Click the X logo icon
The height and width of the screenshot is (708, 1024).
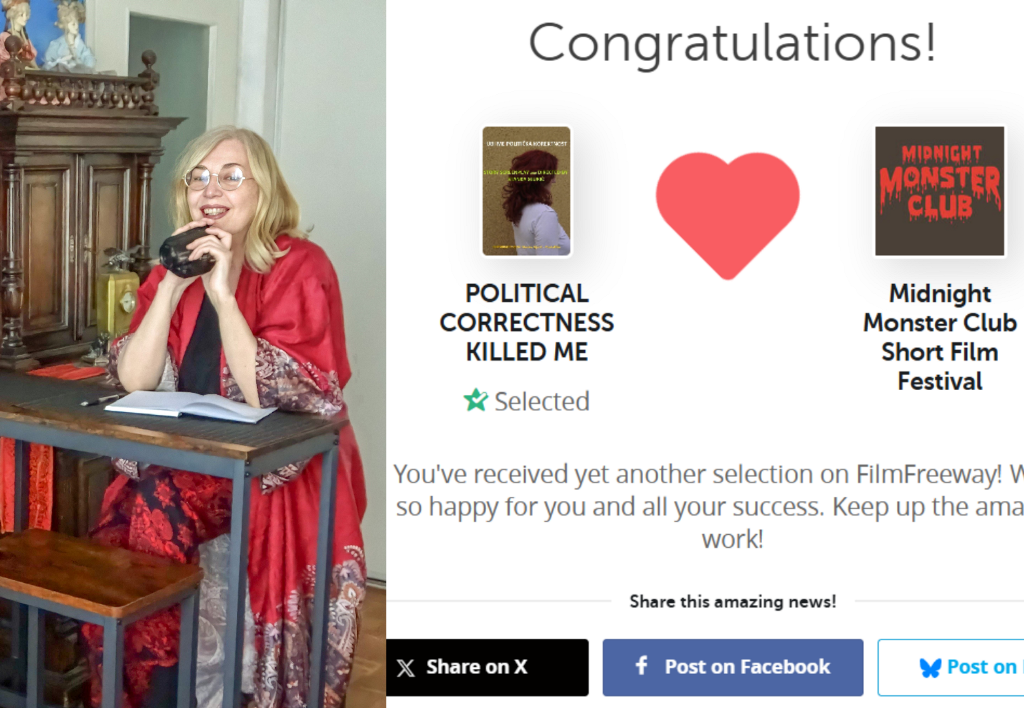[405, 668]
